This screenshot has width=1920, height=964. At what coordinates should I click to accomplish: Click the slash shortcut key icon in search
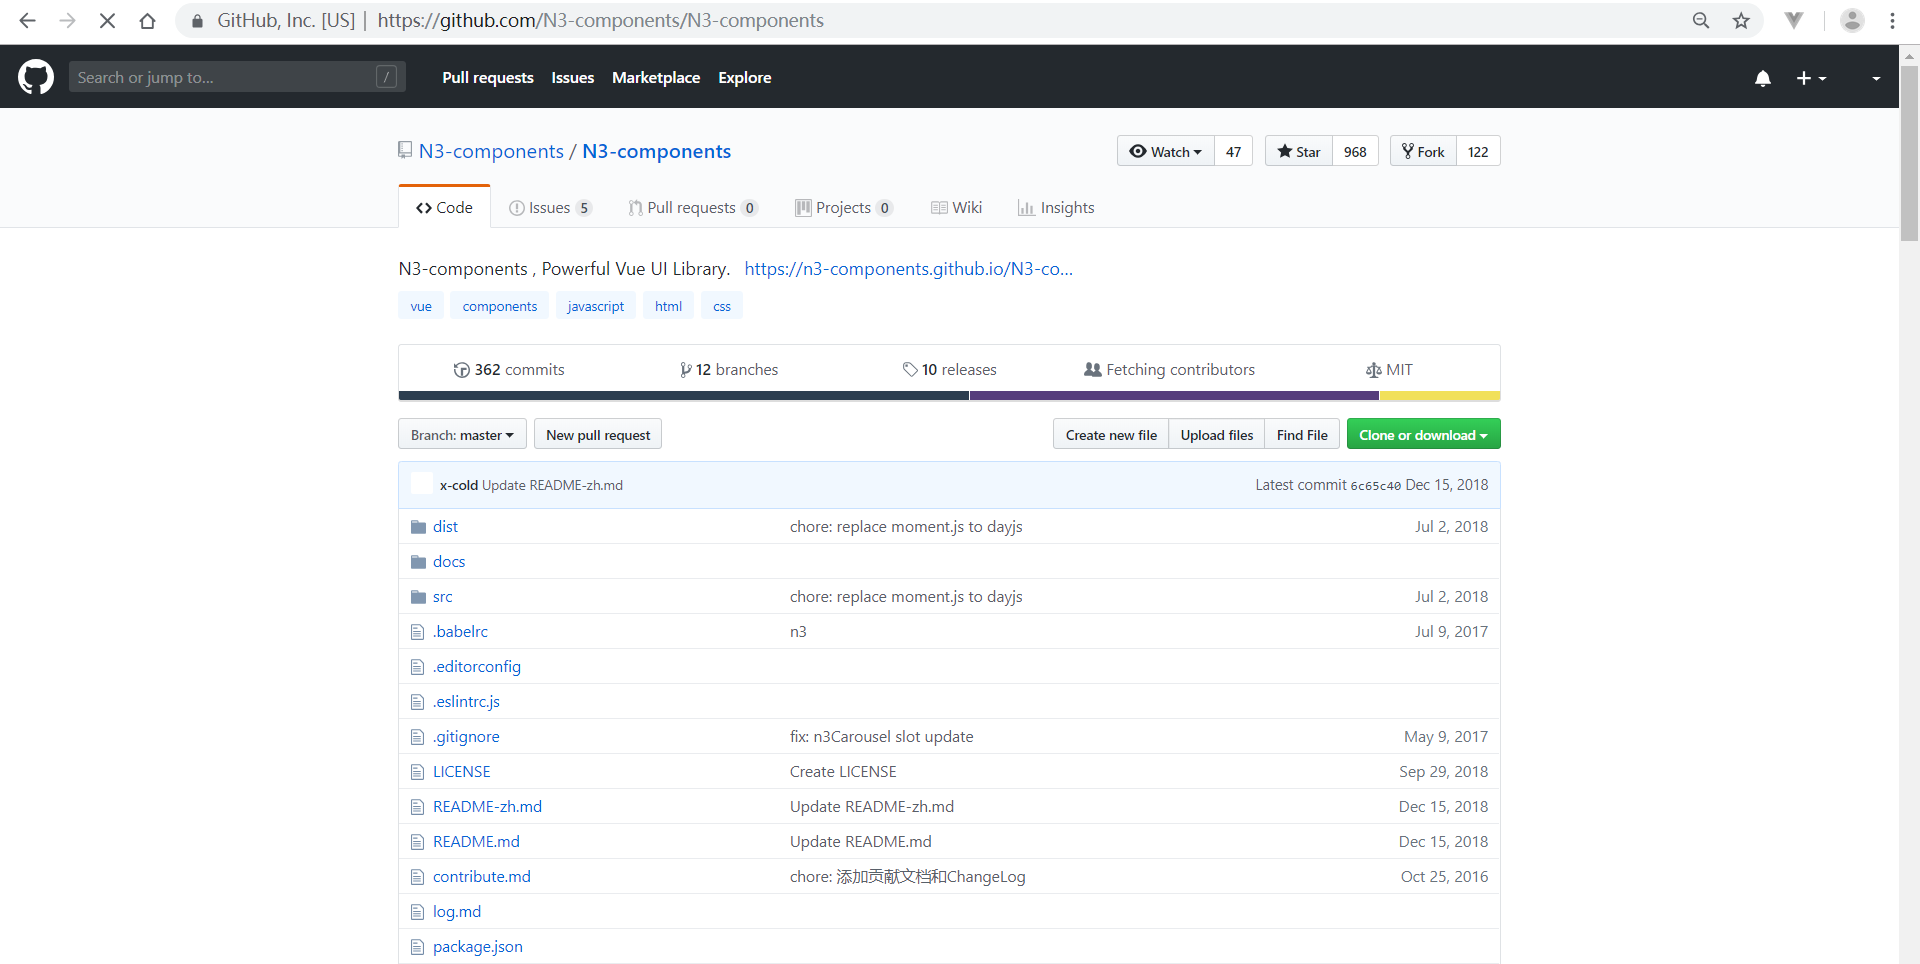click(386, 77)
